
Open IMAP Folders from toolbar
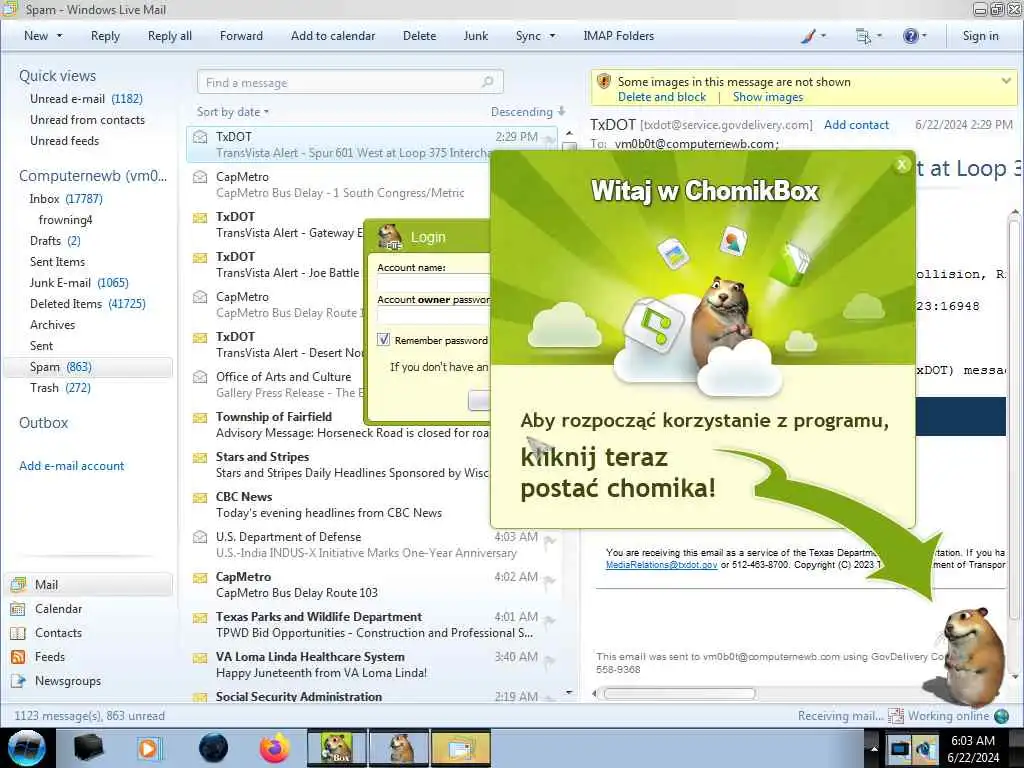(x=618, y=36)
